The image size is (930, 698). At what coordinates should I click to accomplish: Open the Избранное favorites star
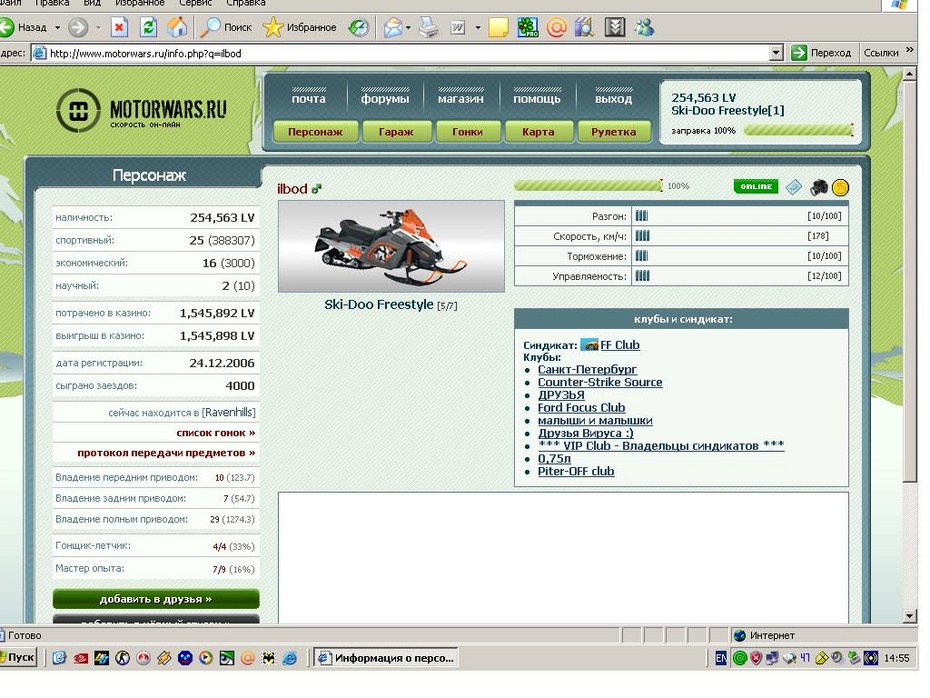(300, 27)
